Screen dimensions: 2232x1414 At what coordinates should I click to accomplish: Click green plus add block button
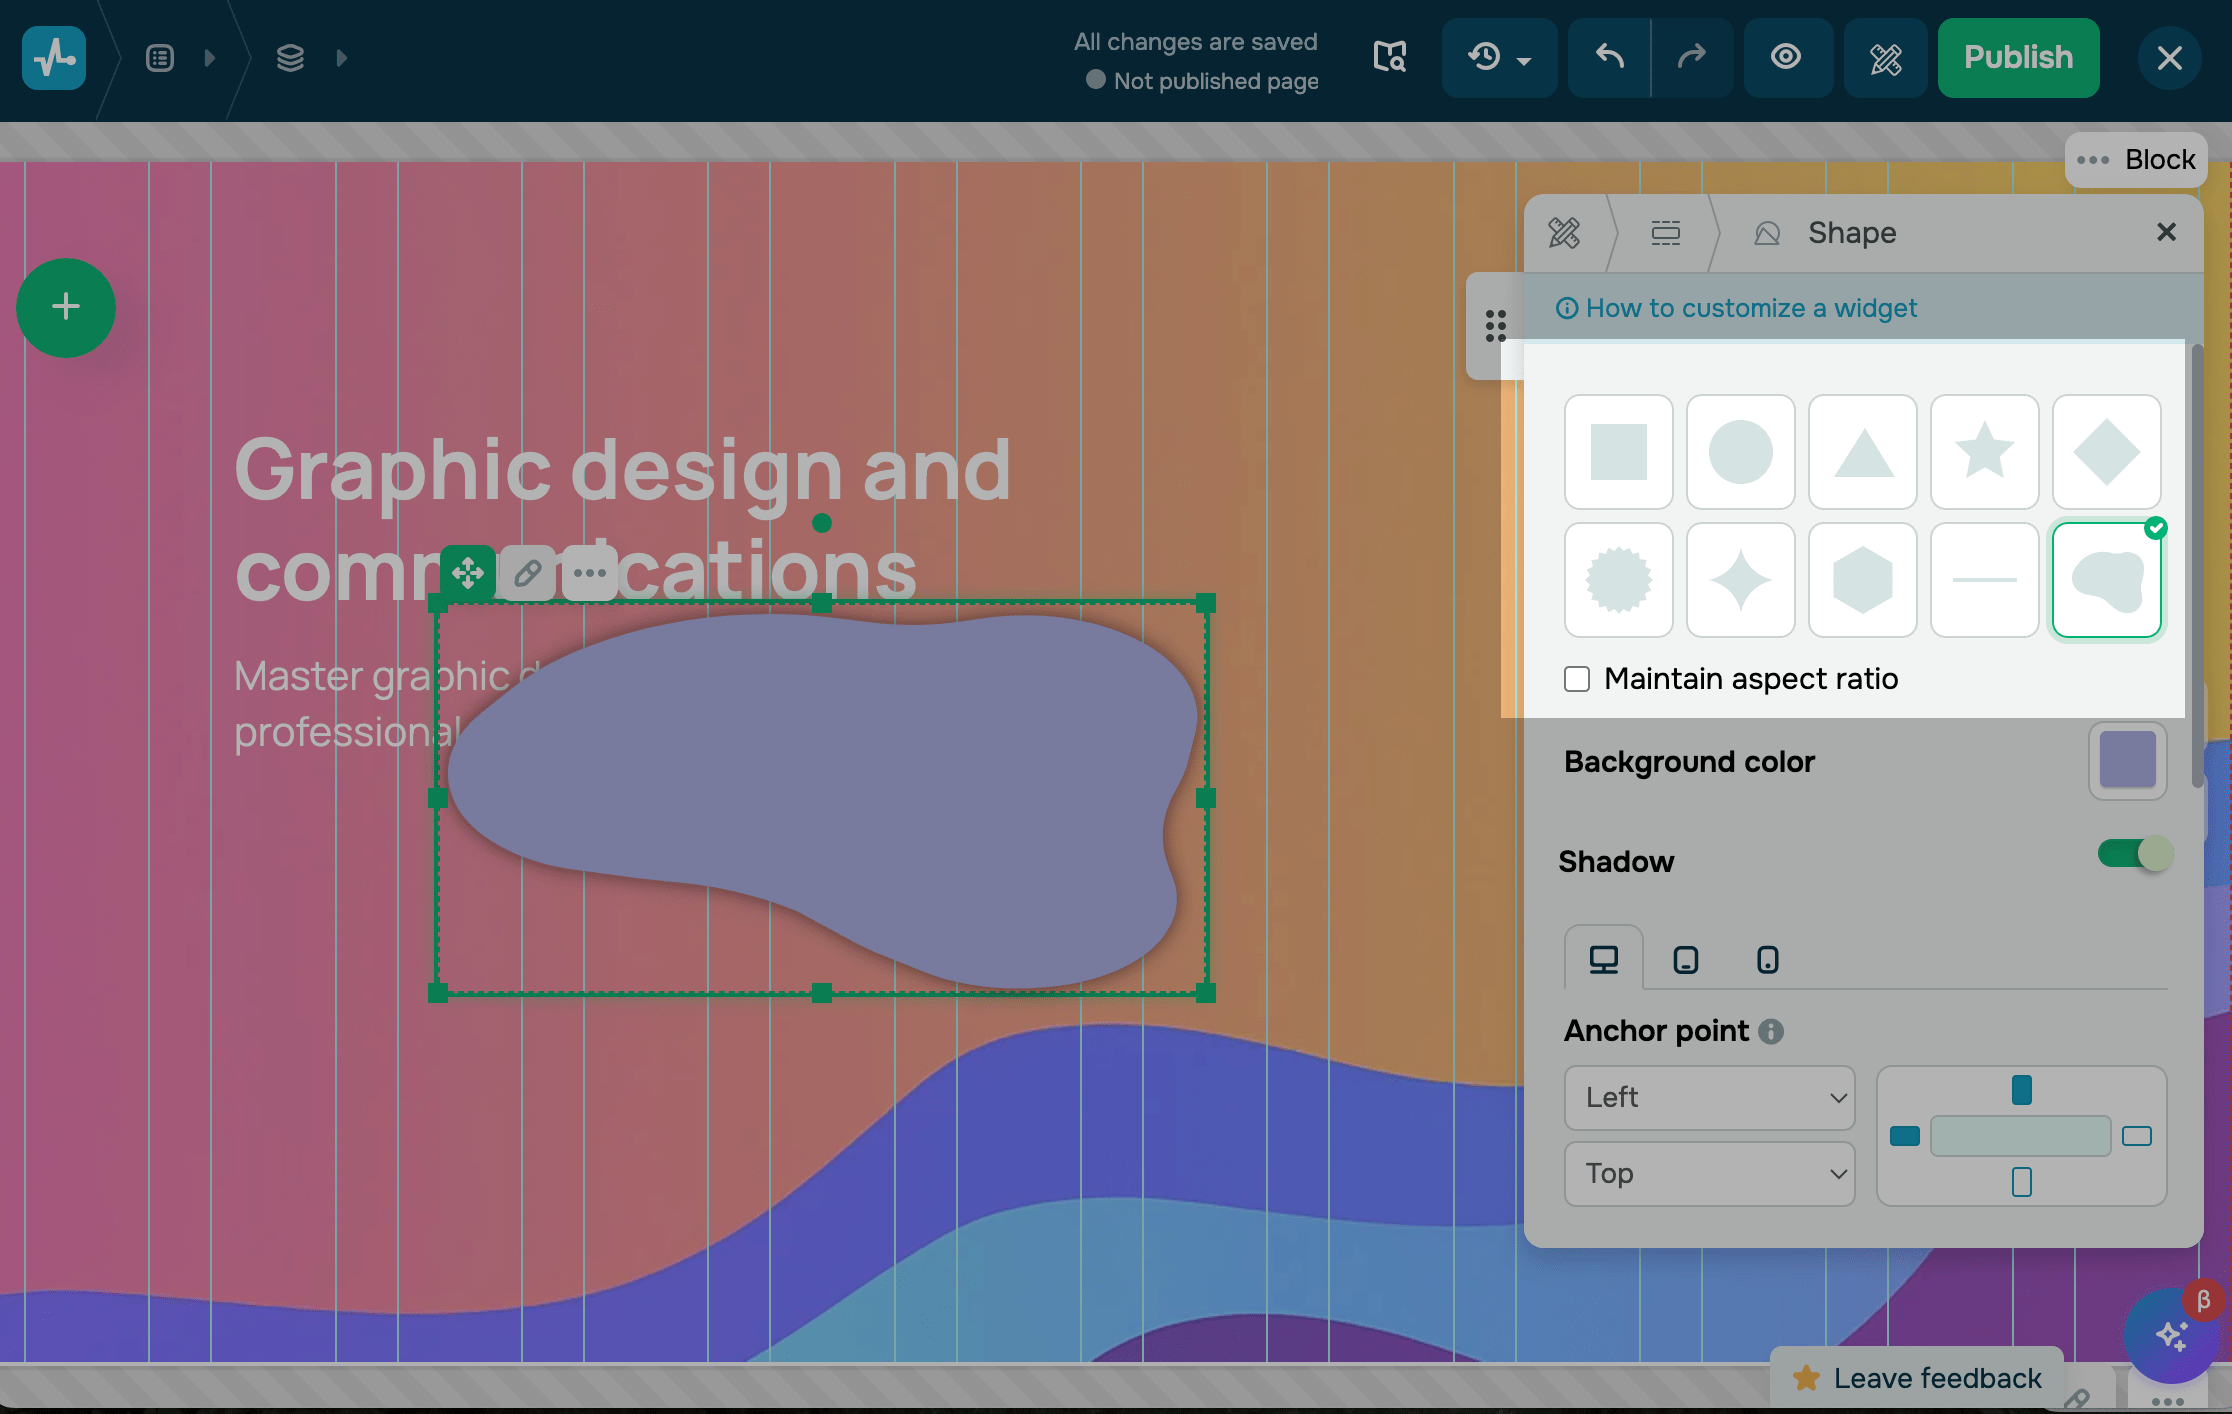click(x=66, y=307)
